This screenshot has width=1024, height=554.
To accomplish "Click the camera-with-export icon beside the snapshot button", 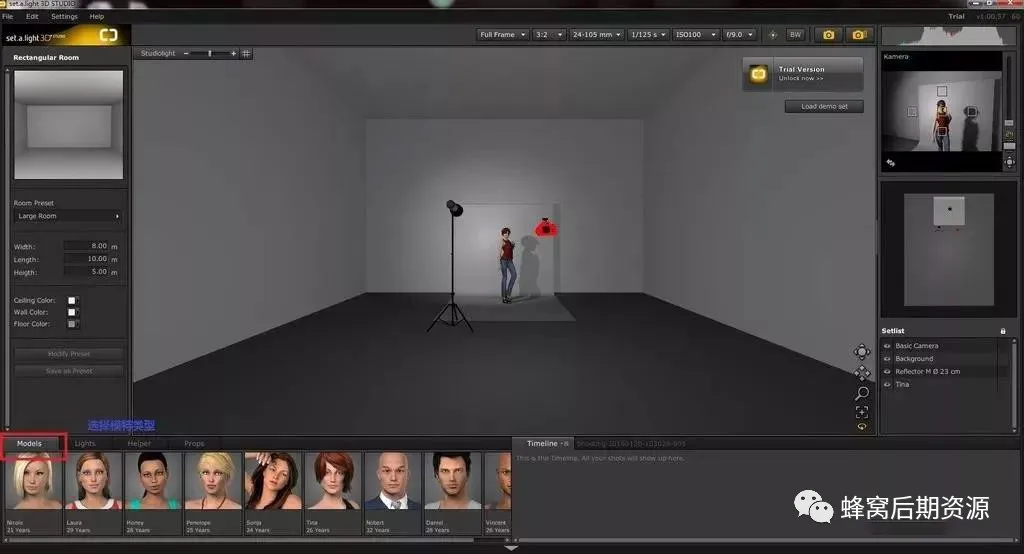I will (858, 35).
